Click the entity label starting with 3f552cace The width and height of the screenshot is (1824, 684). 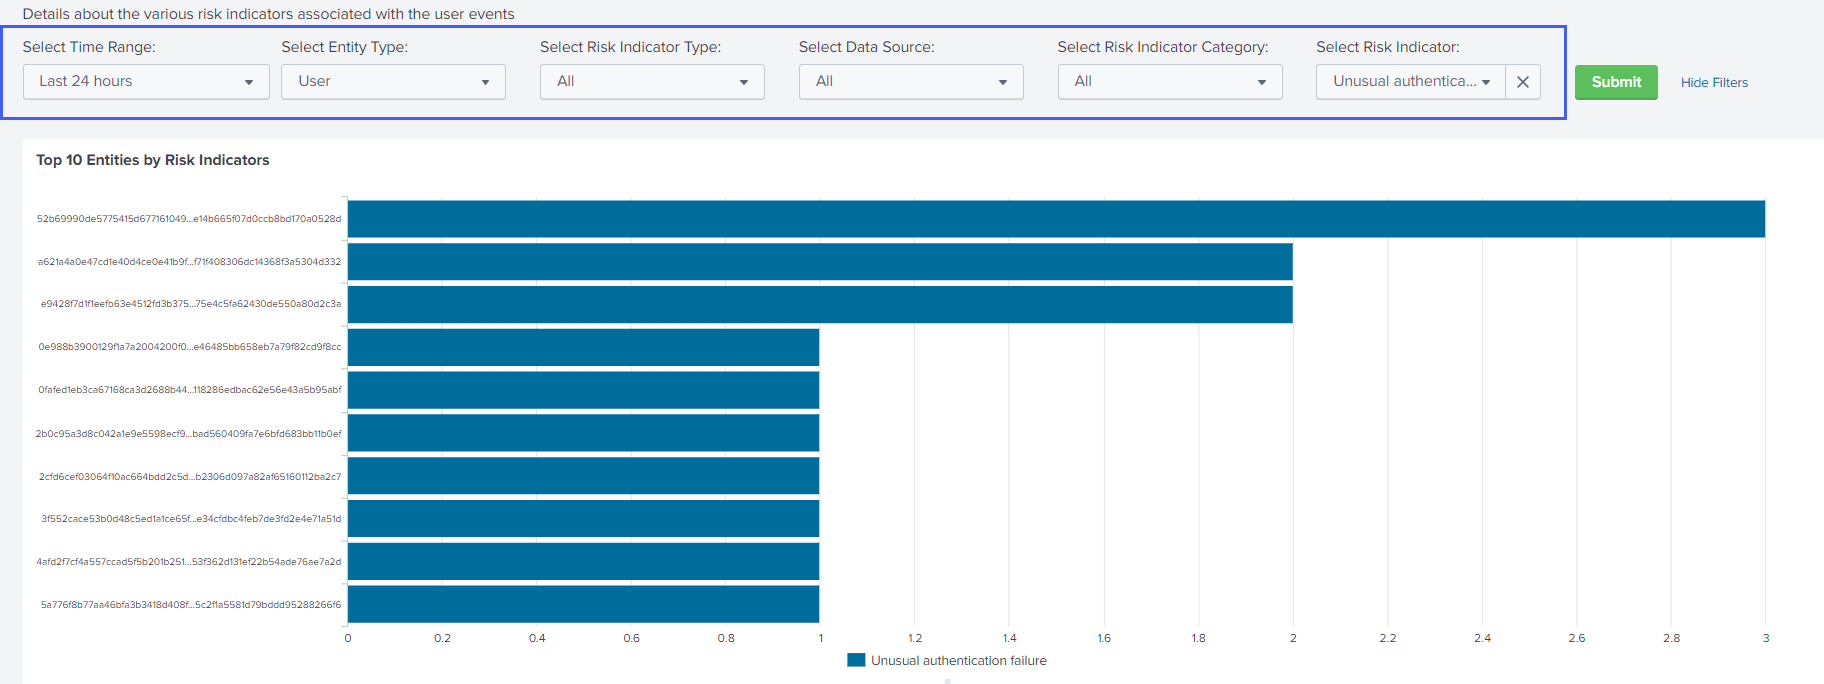191,519
